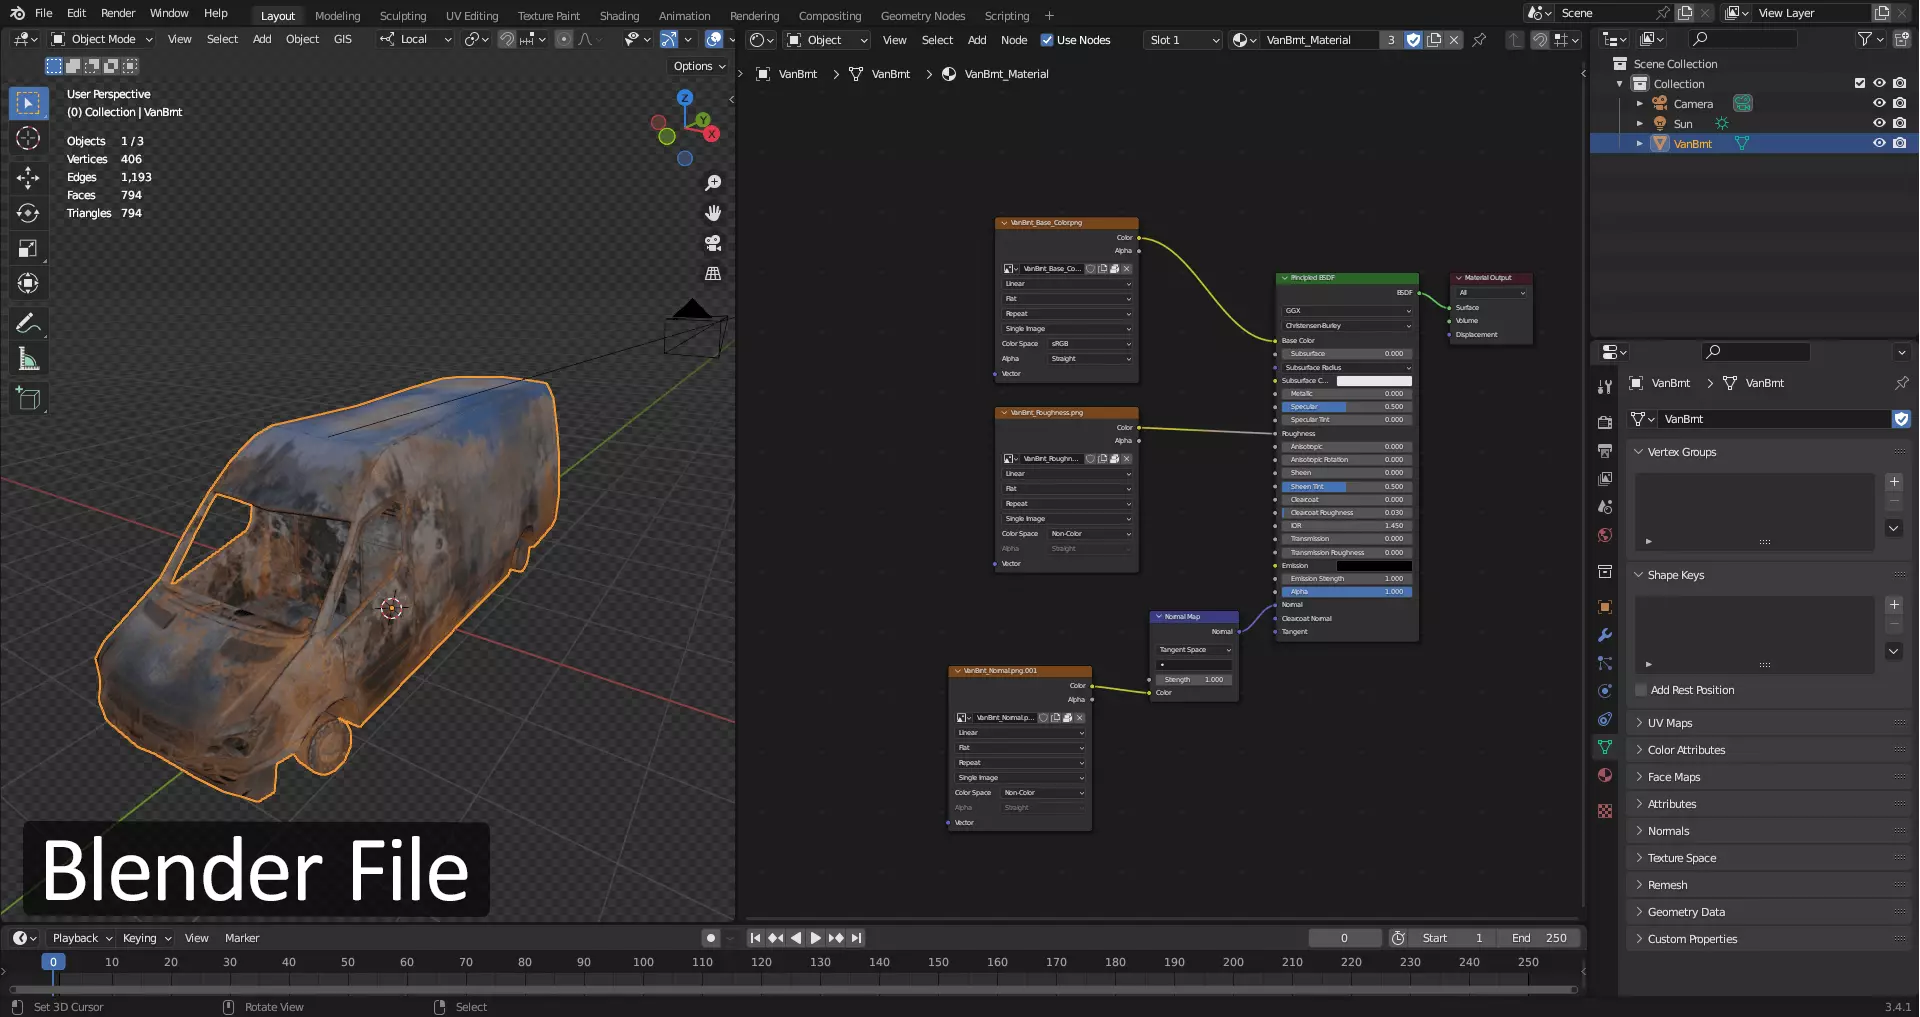
Task: Expand the UV Maps panel
Action: click(x=1669, y=723)
